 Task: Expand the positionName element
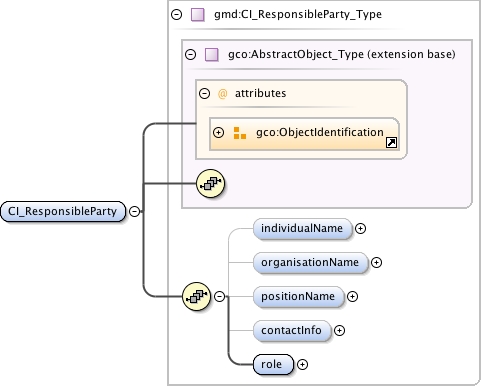(x=352, y=297)
